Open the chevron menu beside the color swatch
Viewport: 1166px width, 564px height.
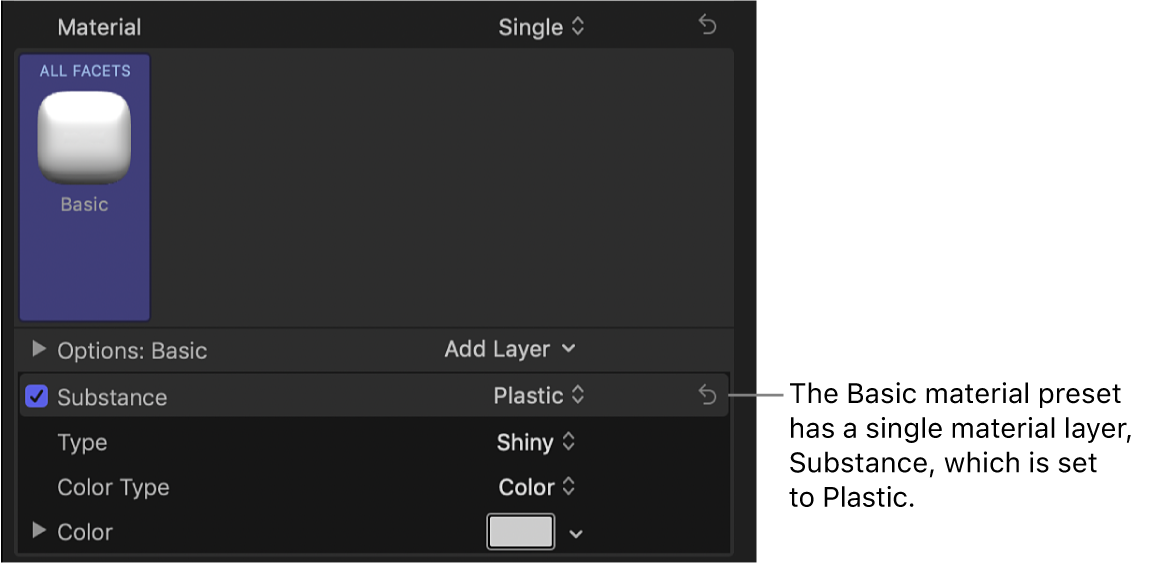tap(575, 533)
